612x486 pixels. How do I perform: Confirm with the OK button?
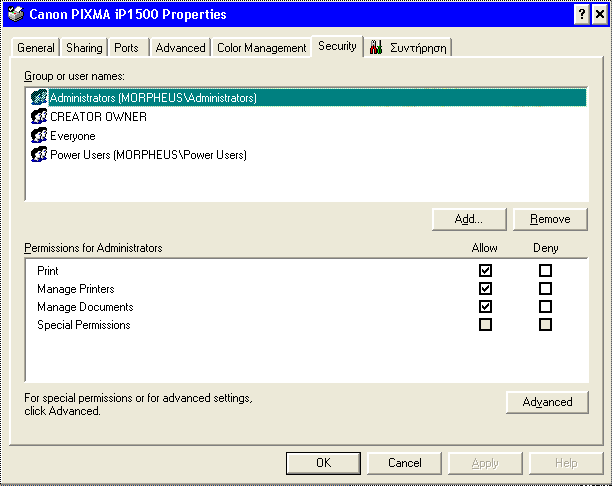point(323,463)
